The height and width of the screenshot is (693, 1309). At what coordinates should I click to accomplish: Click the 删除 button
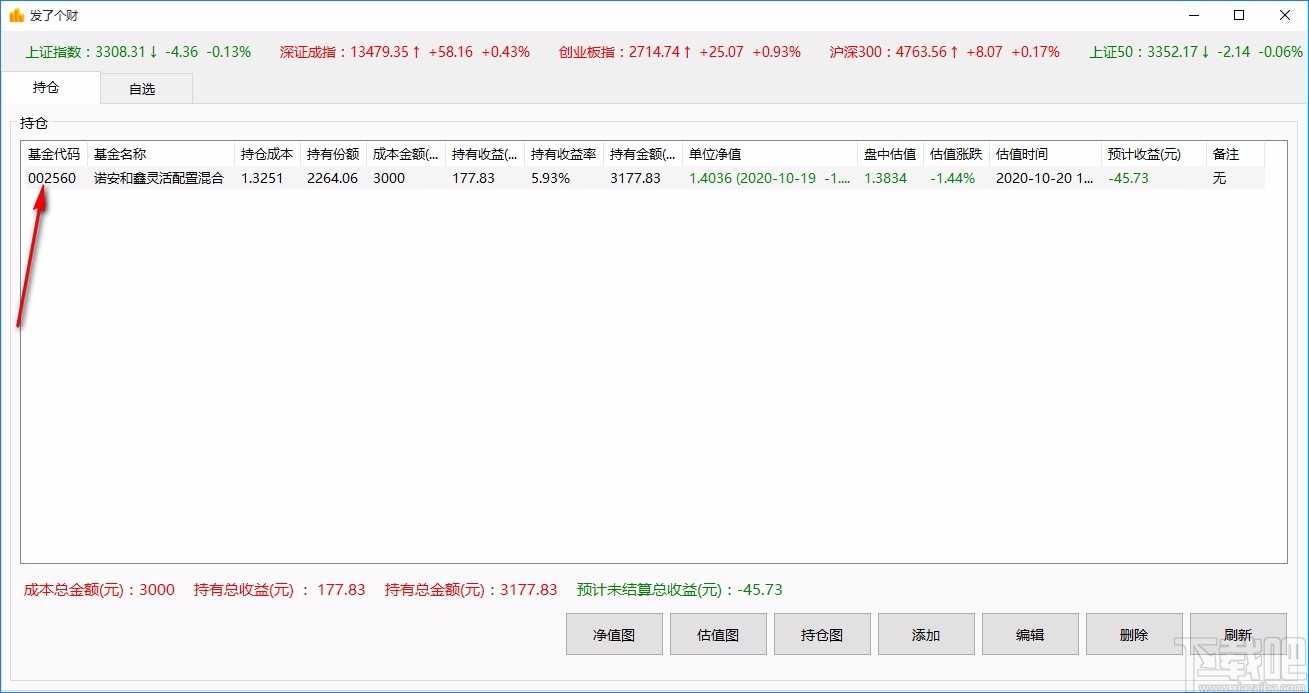point(1133,633)
